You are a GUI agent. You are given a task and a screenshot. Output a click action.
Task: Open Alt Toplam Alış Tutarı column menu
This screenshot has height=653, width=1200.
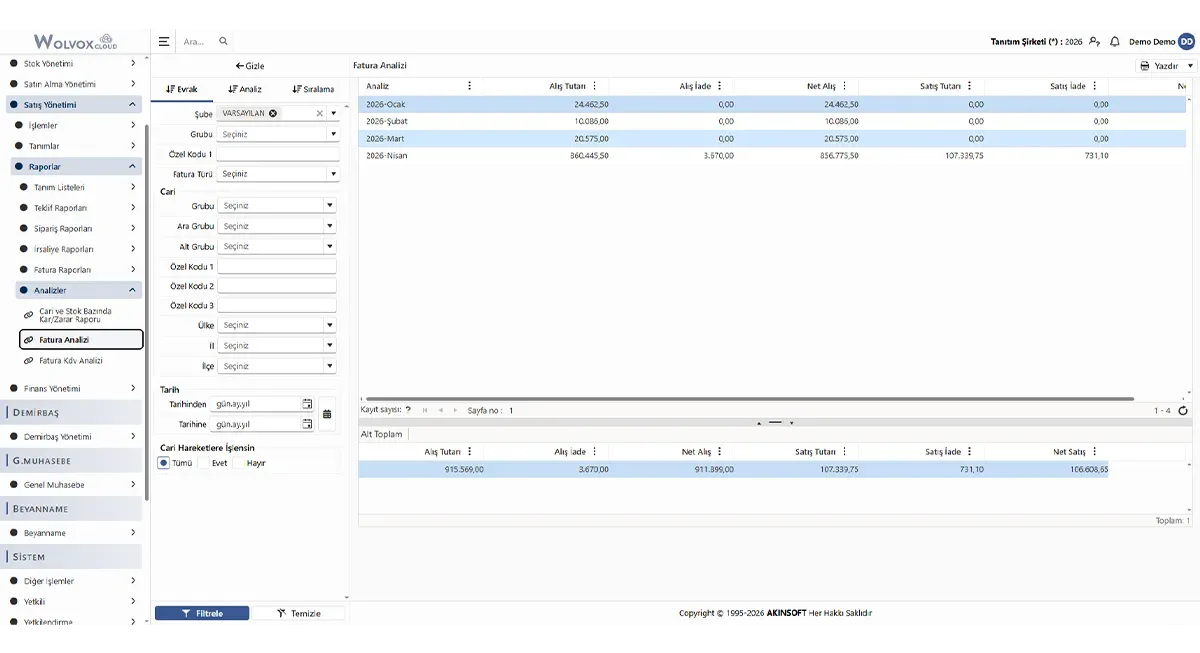click(x=470, y=452)
